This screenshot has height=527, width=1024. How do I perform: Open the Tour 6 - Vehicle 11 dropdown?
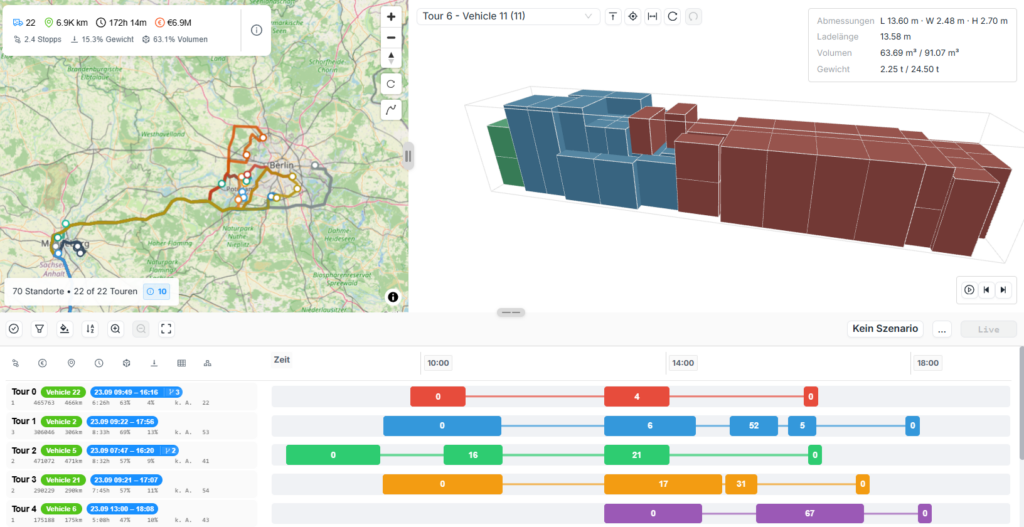click(x=508, y=16)
